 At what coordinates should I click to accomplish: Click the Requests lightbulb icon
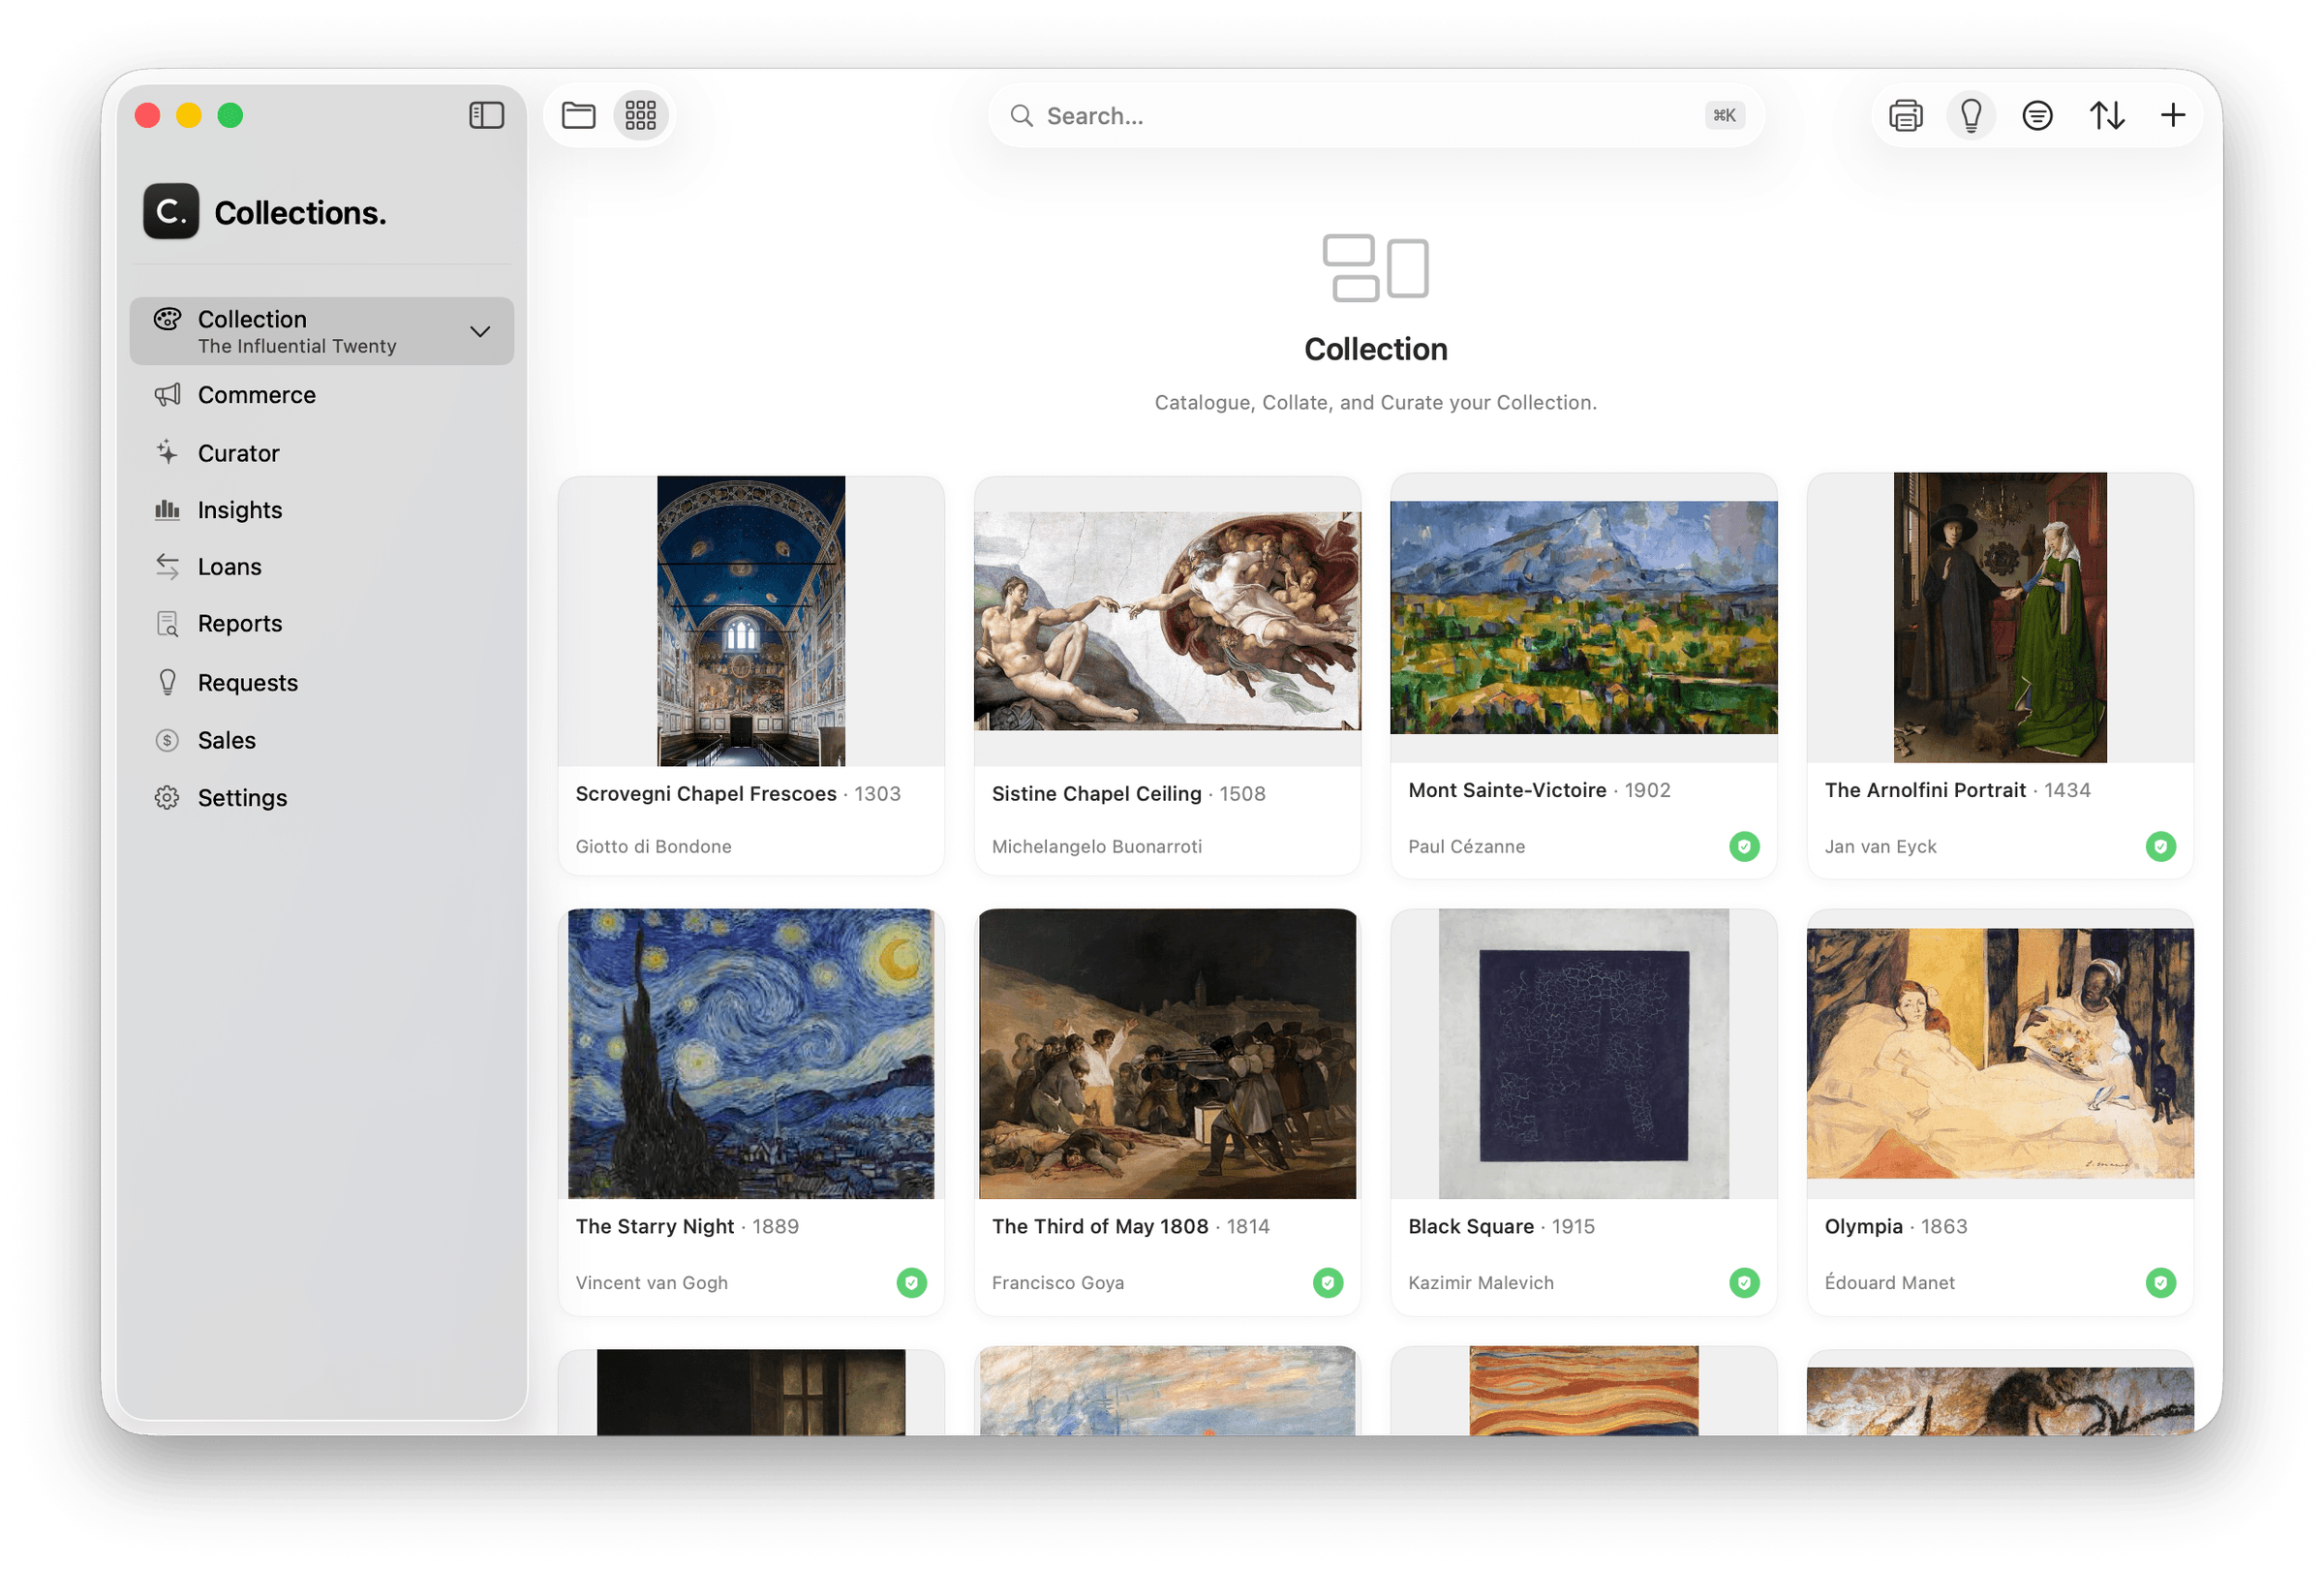pyautogui.click(x=167, y=682)
